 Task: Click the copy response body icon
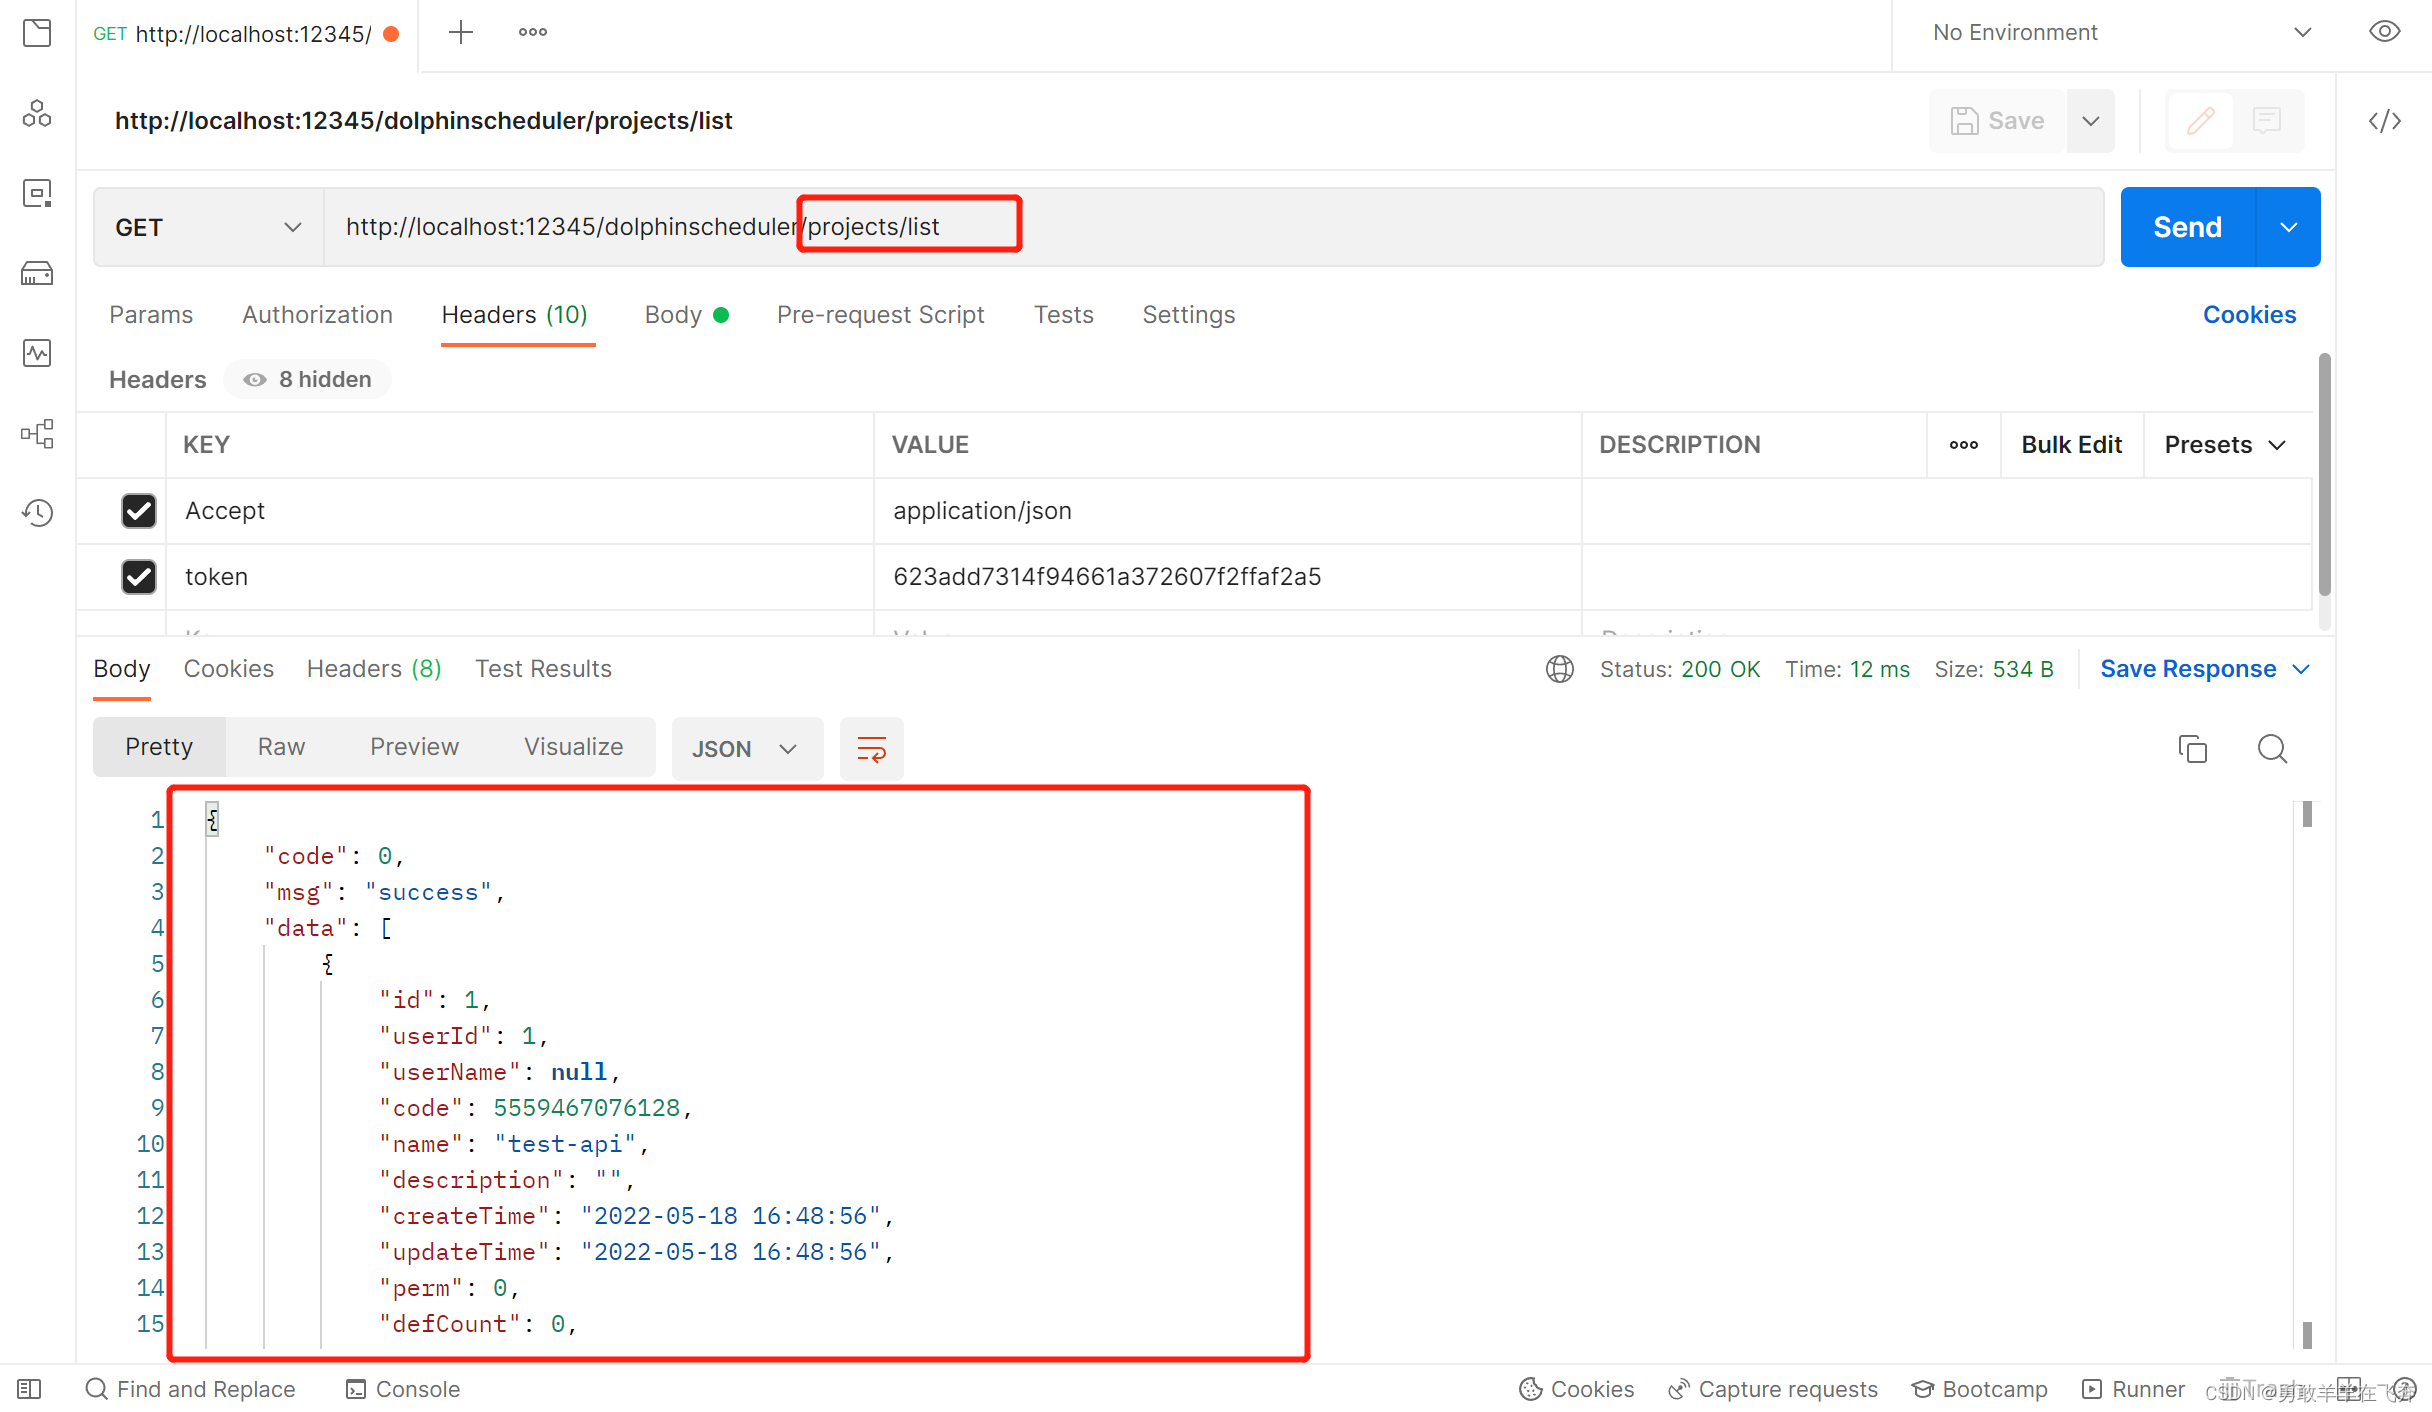2192,748
